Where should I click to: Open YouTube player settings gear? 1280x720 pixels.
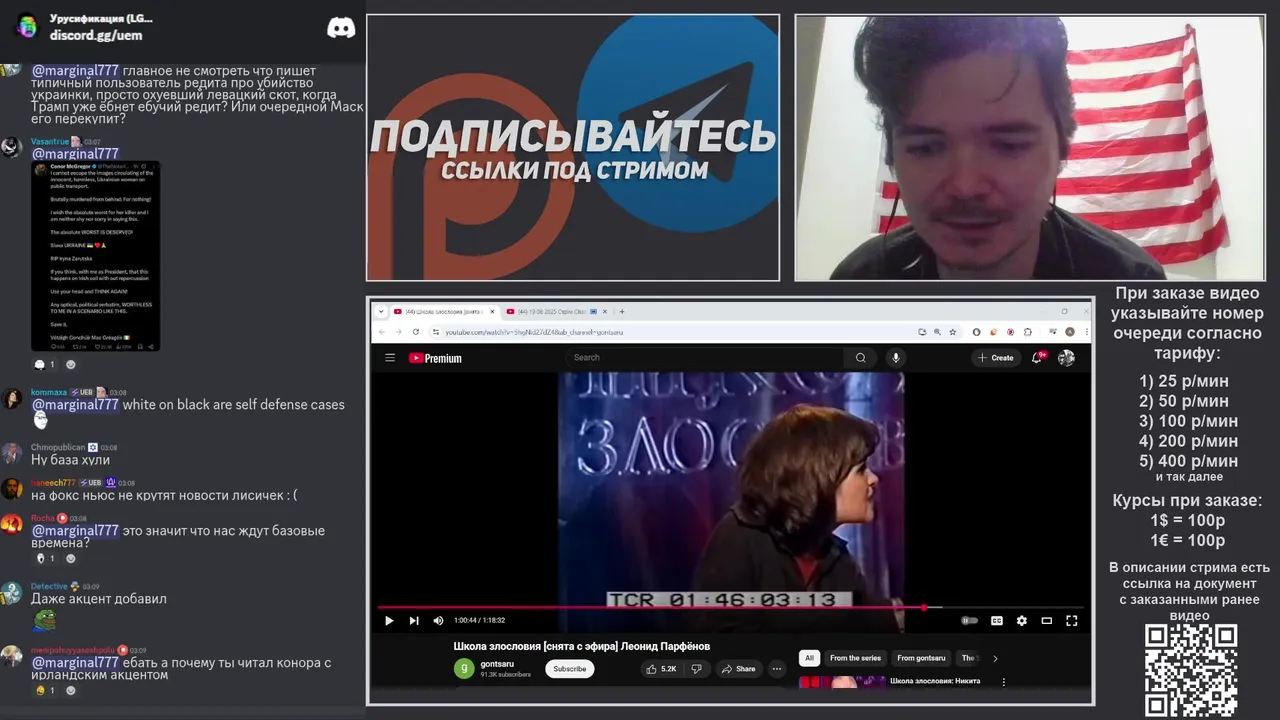[1021, 621]
